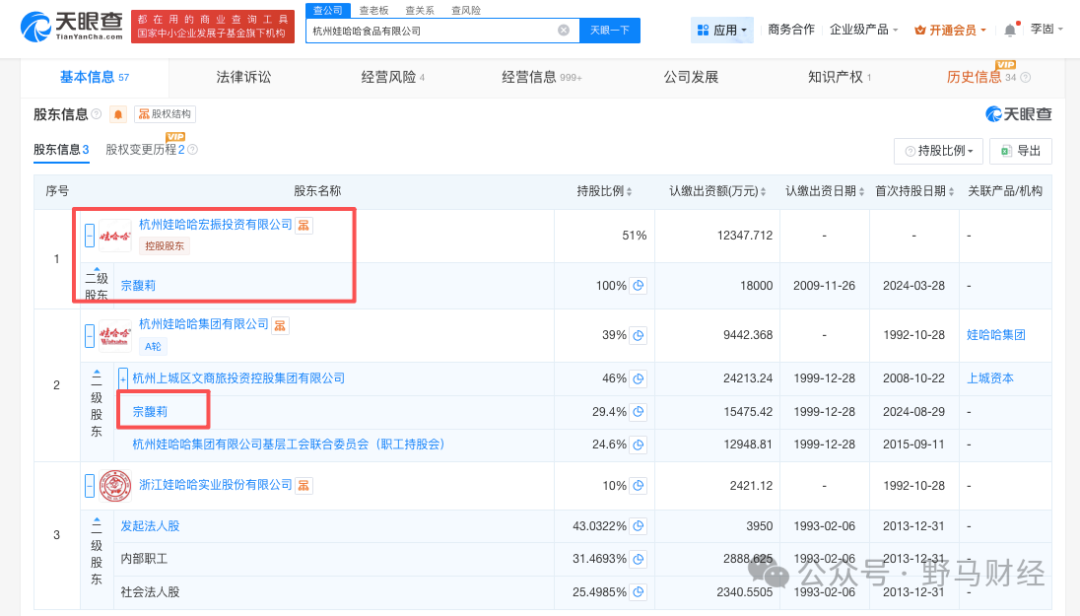This screenshot has width=1080, height=616.
Task: Choose 查风险 search mode tab
Action: click(x=466, y=10)
